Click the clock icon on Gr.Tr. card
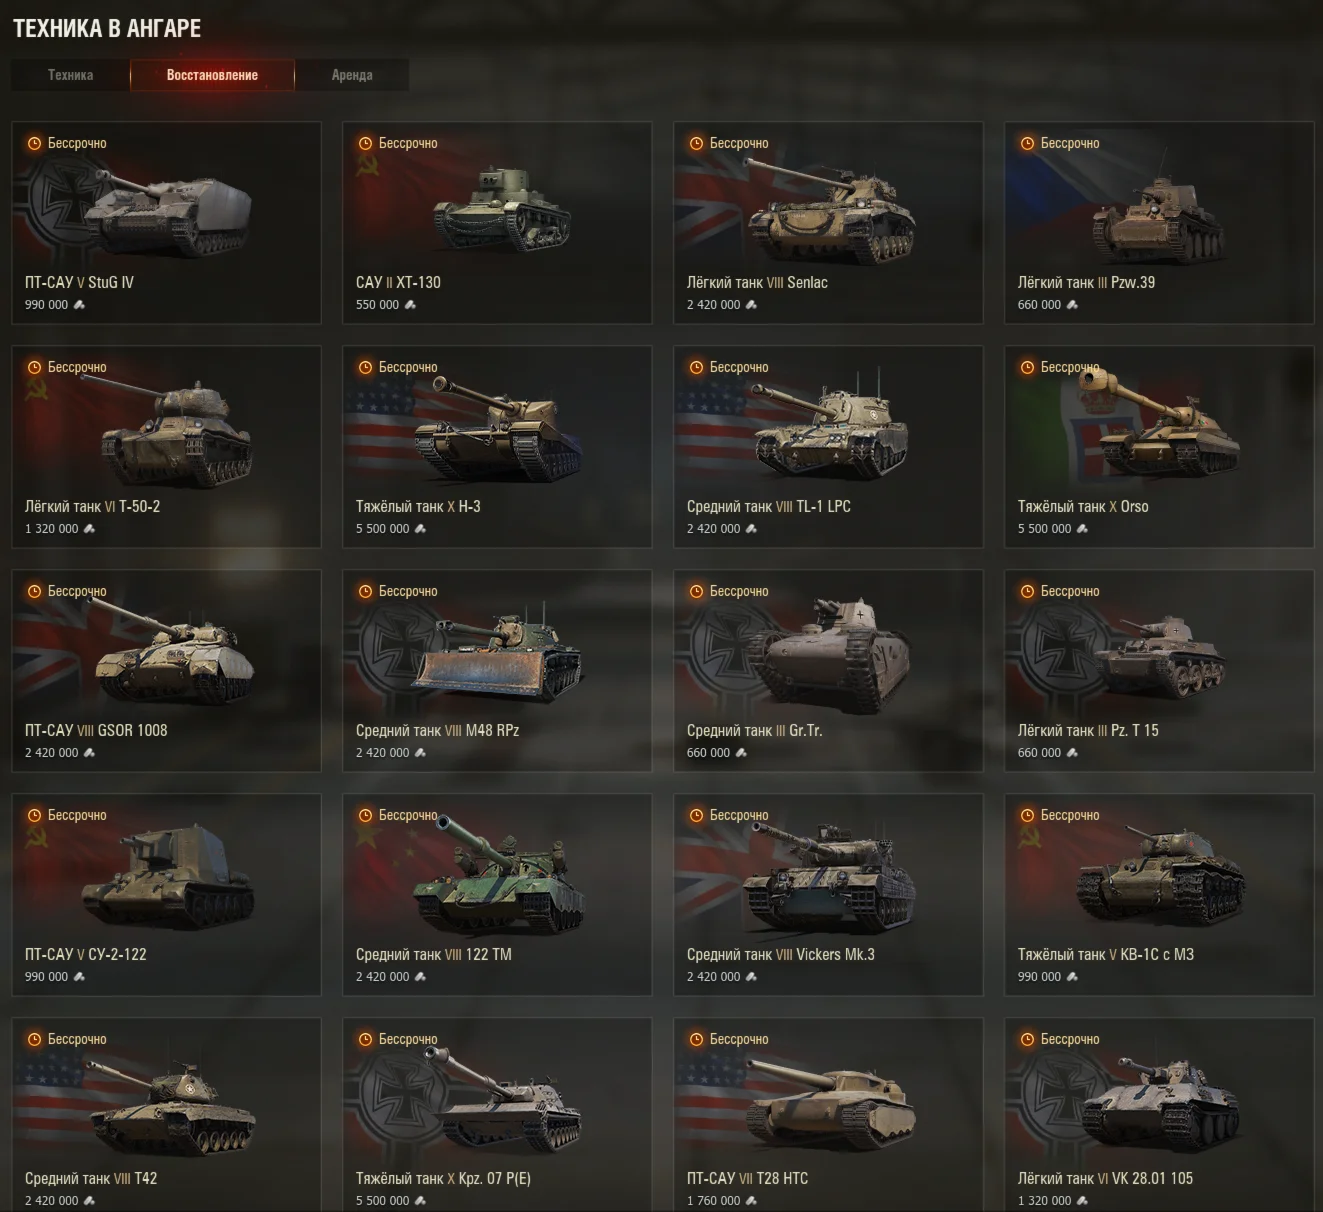This screenshot has width=1323, height=1212. pos(696,591)
